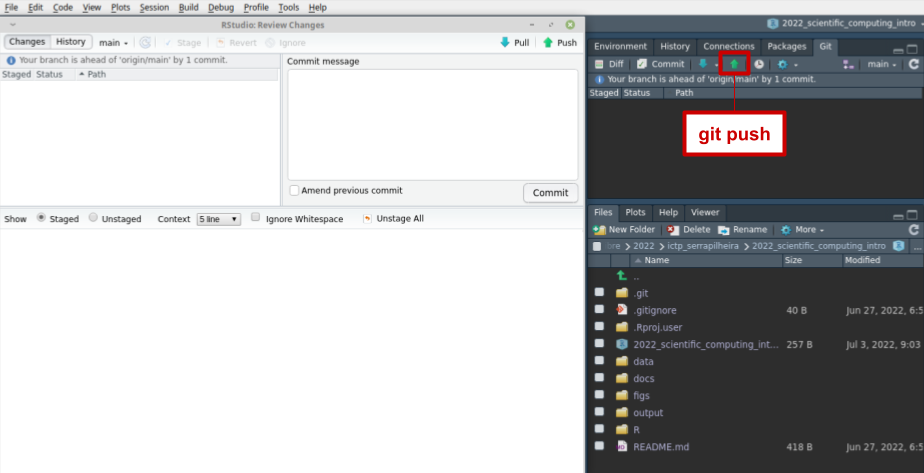Open the Context lines dropdown

point(218,219)
